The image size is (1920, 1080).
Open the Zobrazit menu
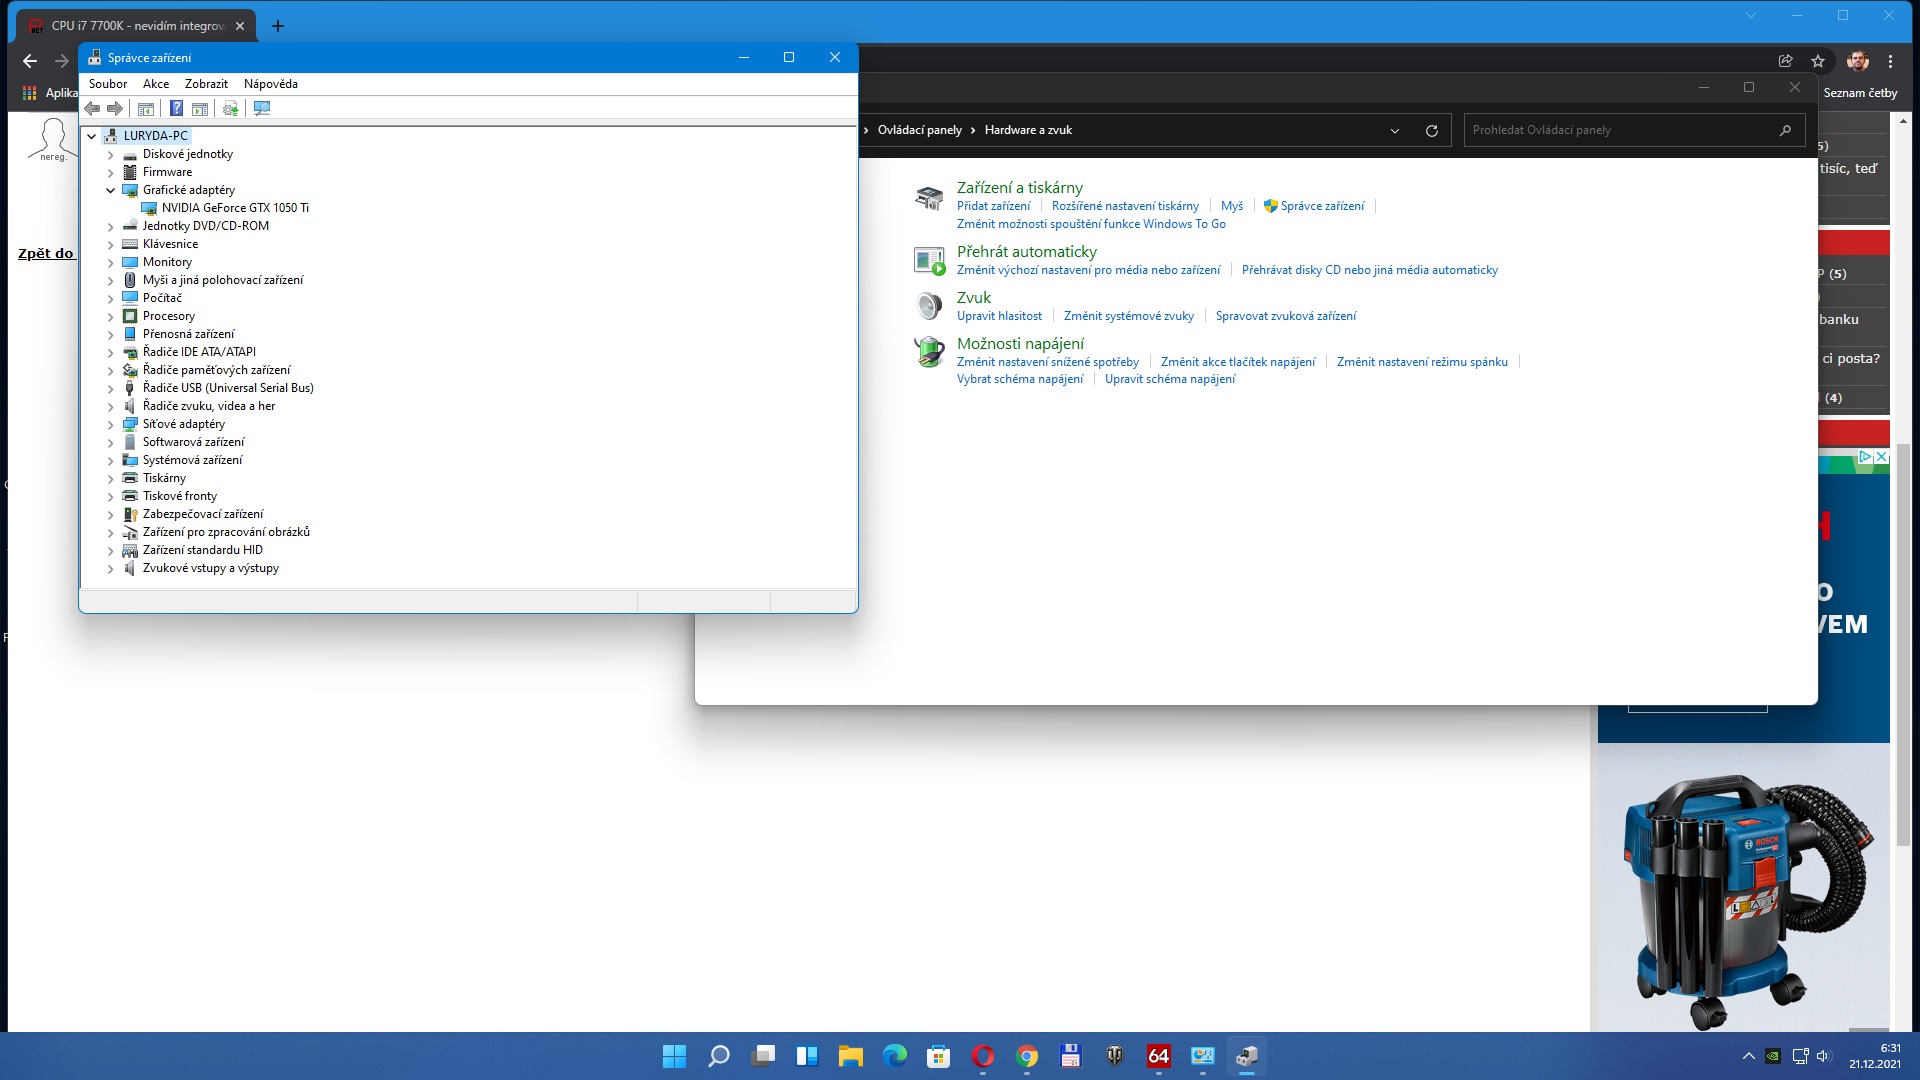click(x=206, y=84)
